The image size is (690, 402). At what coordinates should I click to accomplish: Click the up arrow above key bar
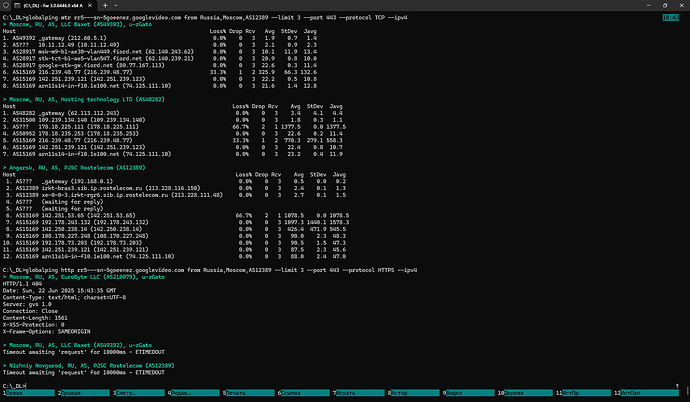[x=677, y=386]
